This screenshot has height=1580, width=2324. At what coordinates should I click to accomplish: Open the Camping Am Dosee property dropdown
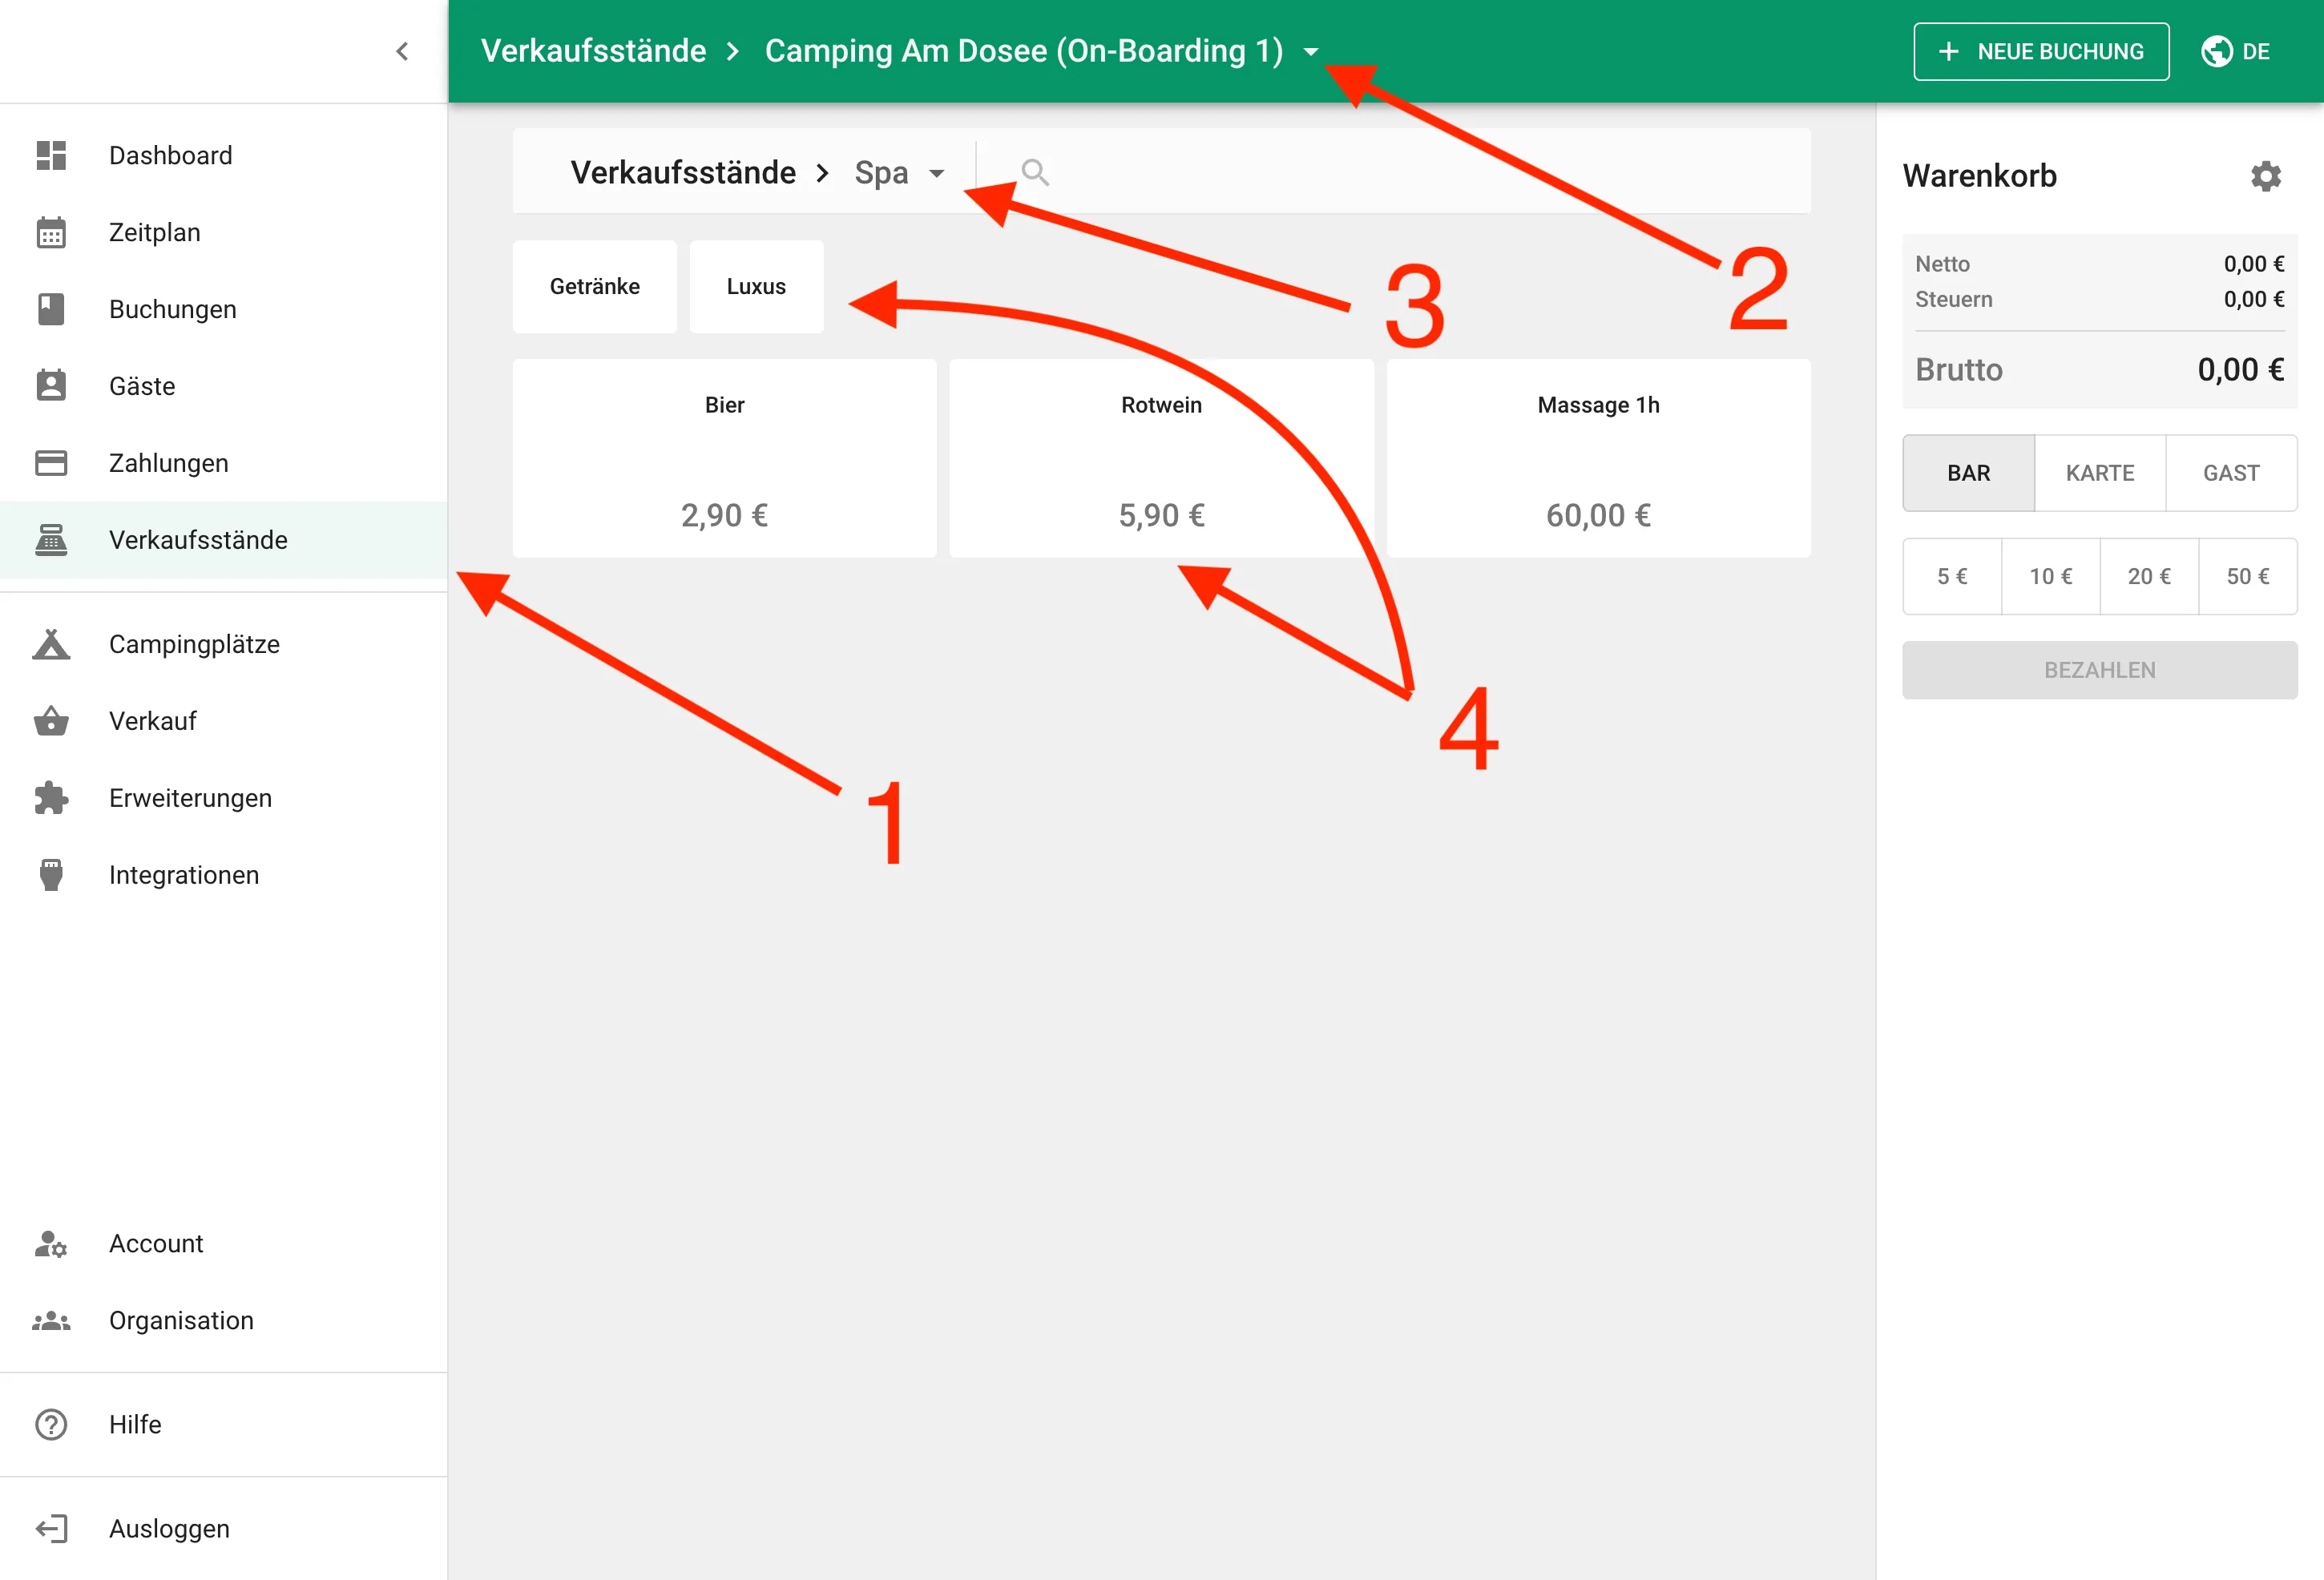coord(1311,52)
